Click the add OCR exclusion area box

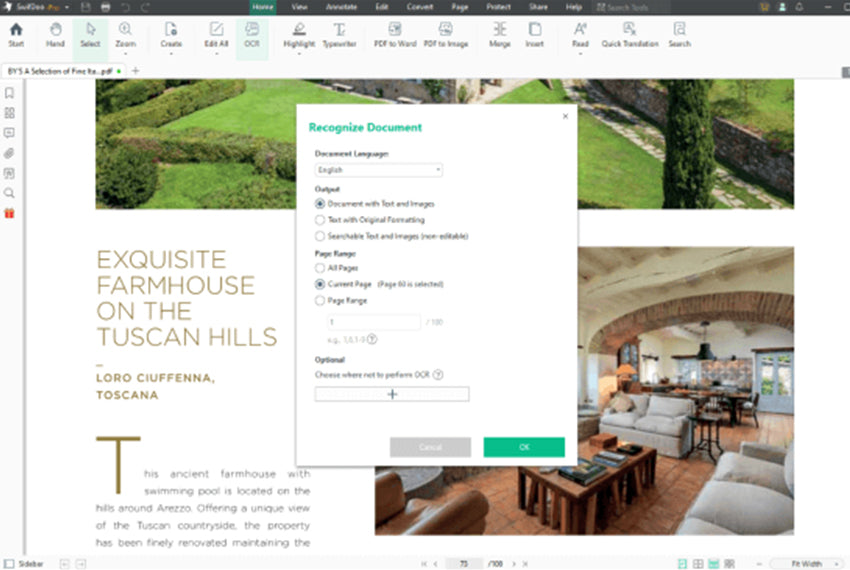[392, 394]
